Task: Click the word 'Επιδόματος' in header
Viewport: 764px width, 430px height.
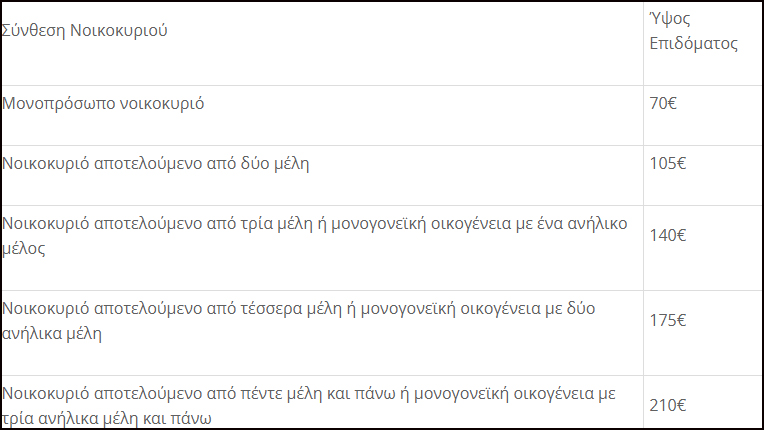Action: coord(693,43)
